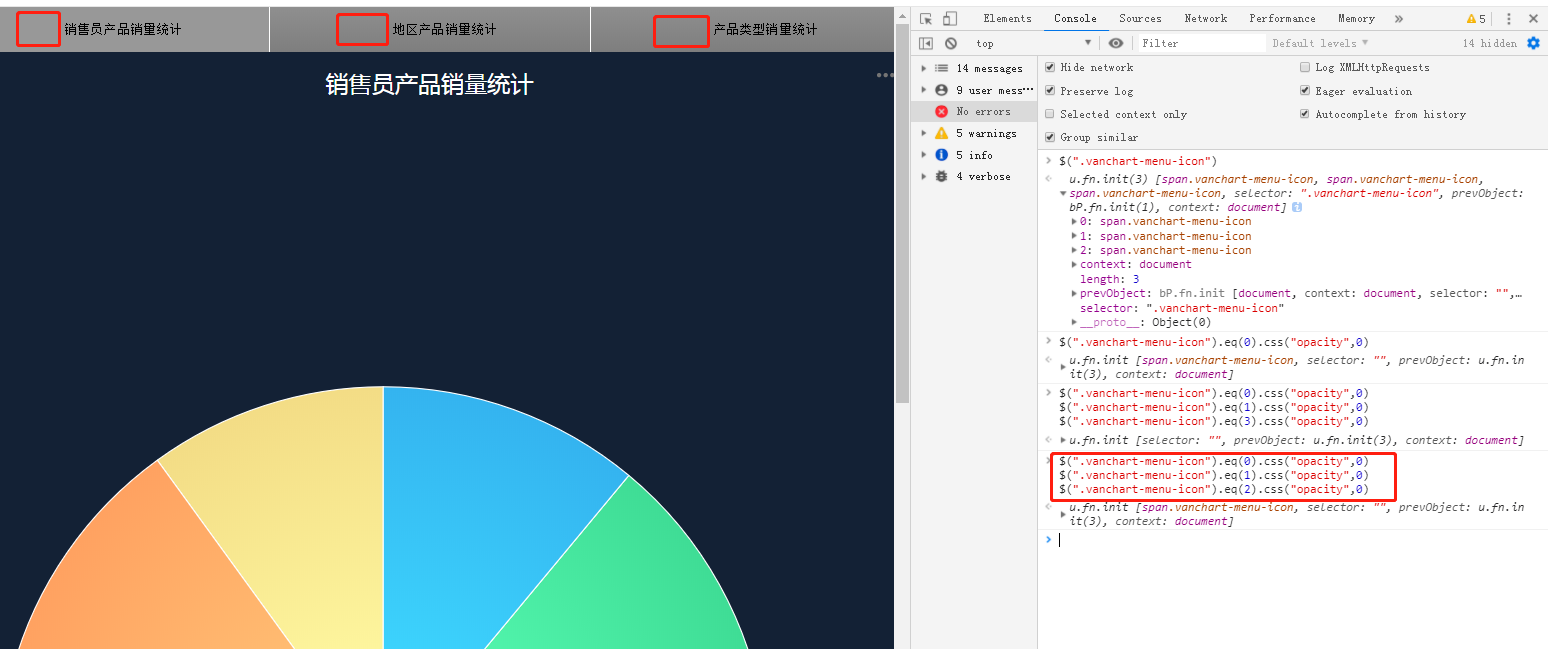Screen dimensions: 1548x649
Task: Click the list icon beside 14 messages
Action: [x=941, y=68]
